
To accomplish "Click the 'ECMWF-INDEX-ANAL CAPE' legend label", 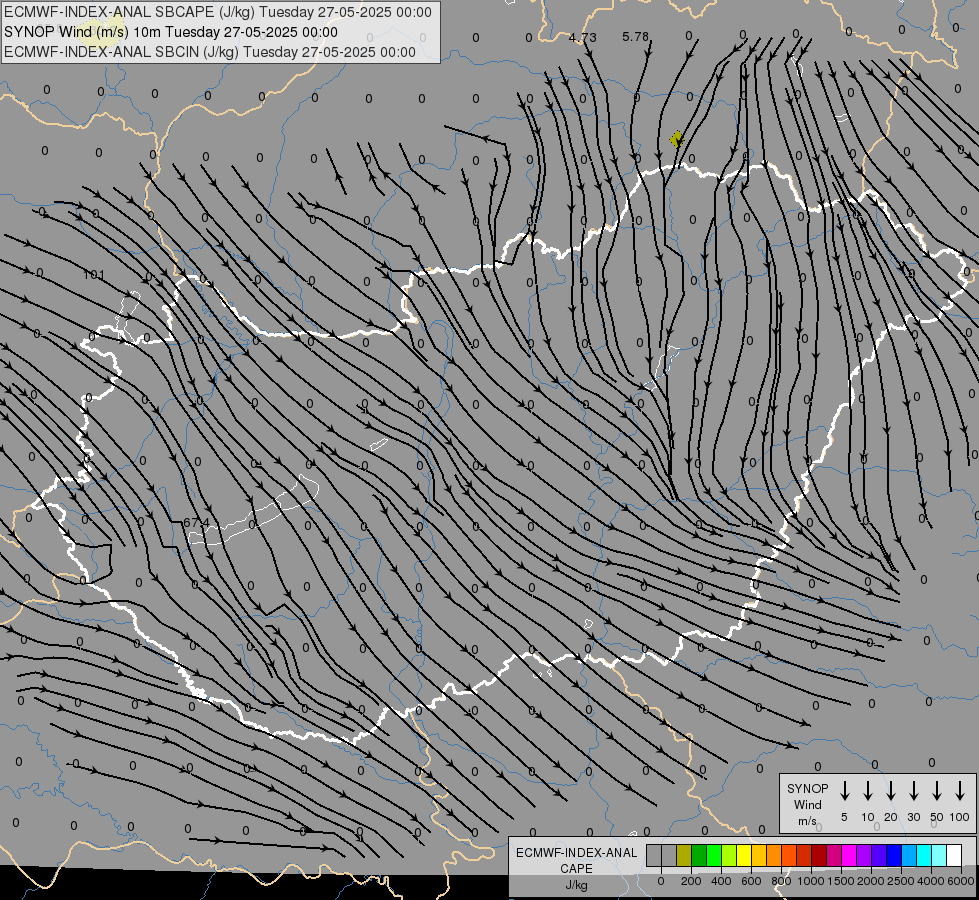I will click(x=576, y=861).
